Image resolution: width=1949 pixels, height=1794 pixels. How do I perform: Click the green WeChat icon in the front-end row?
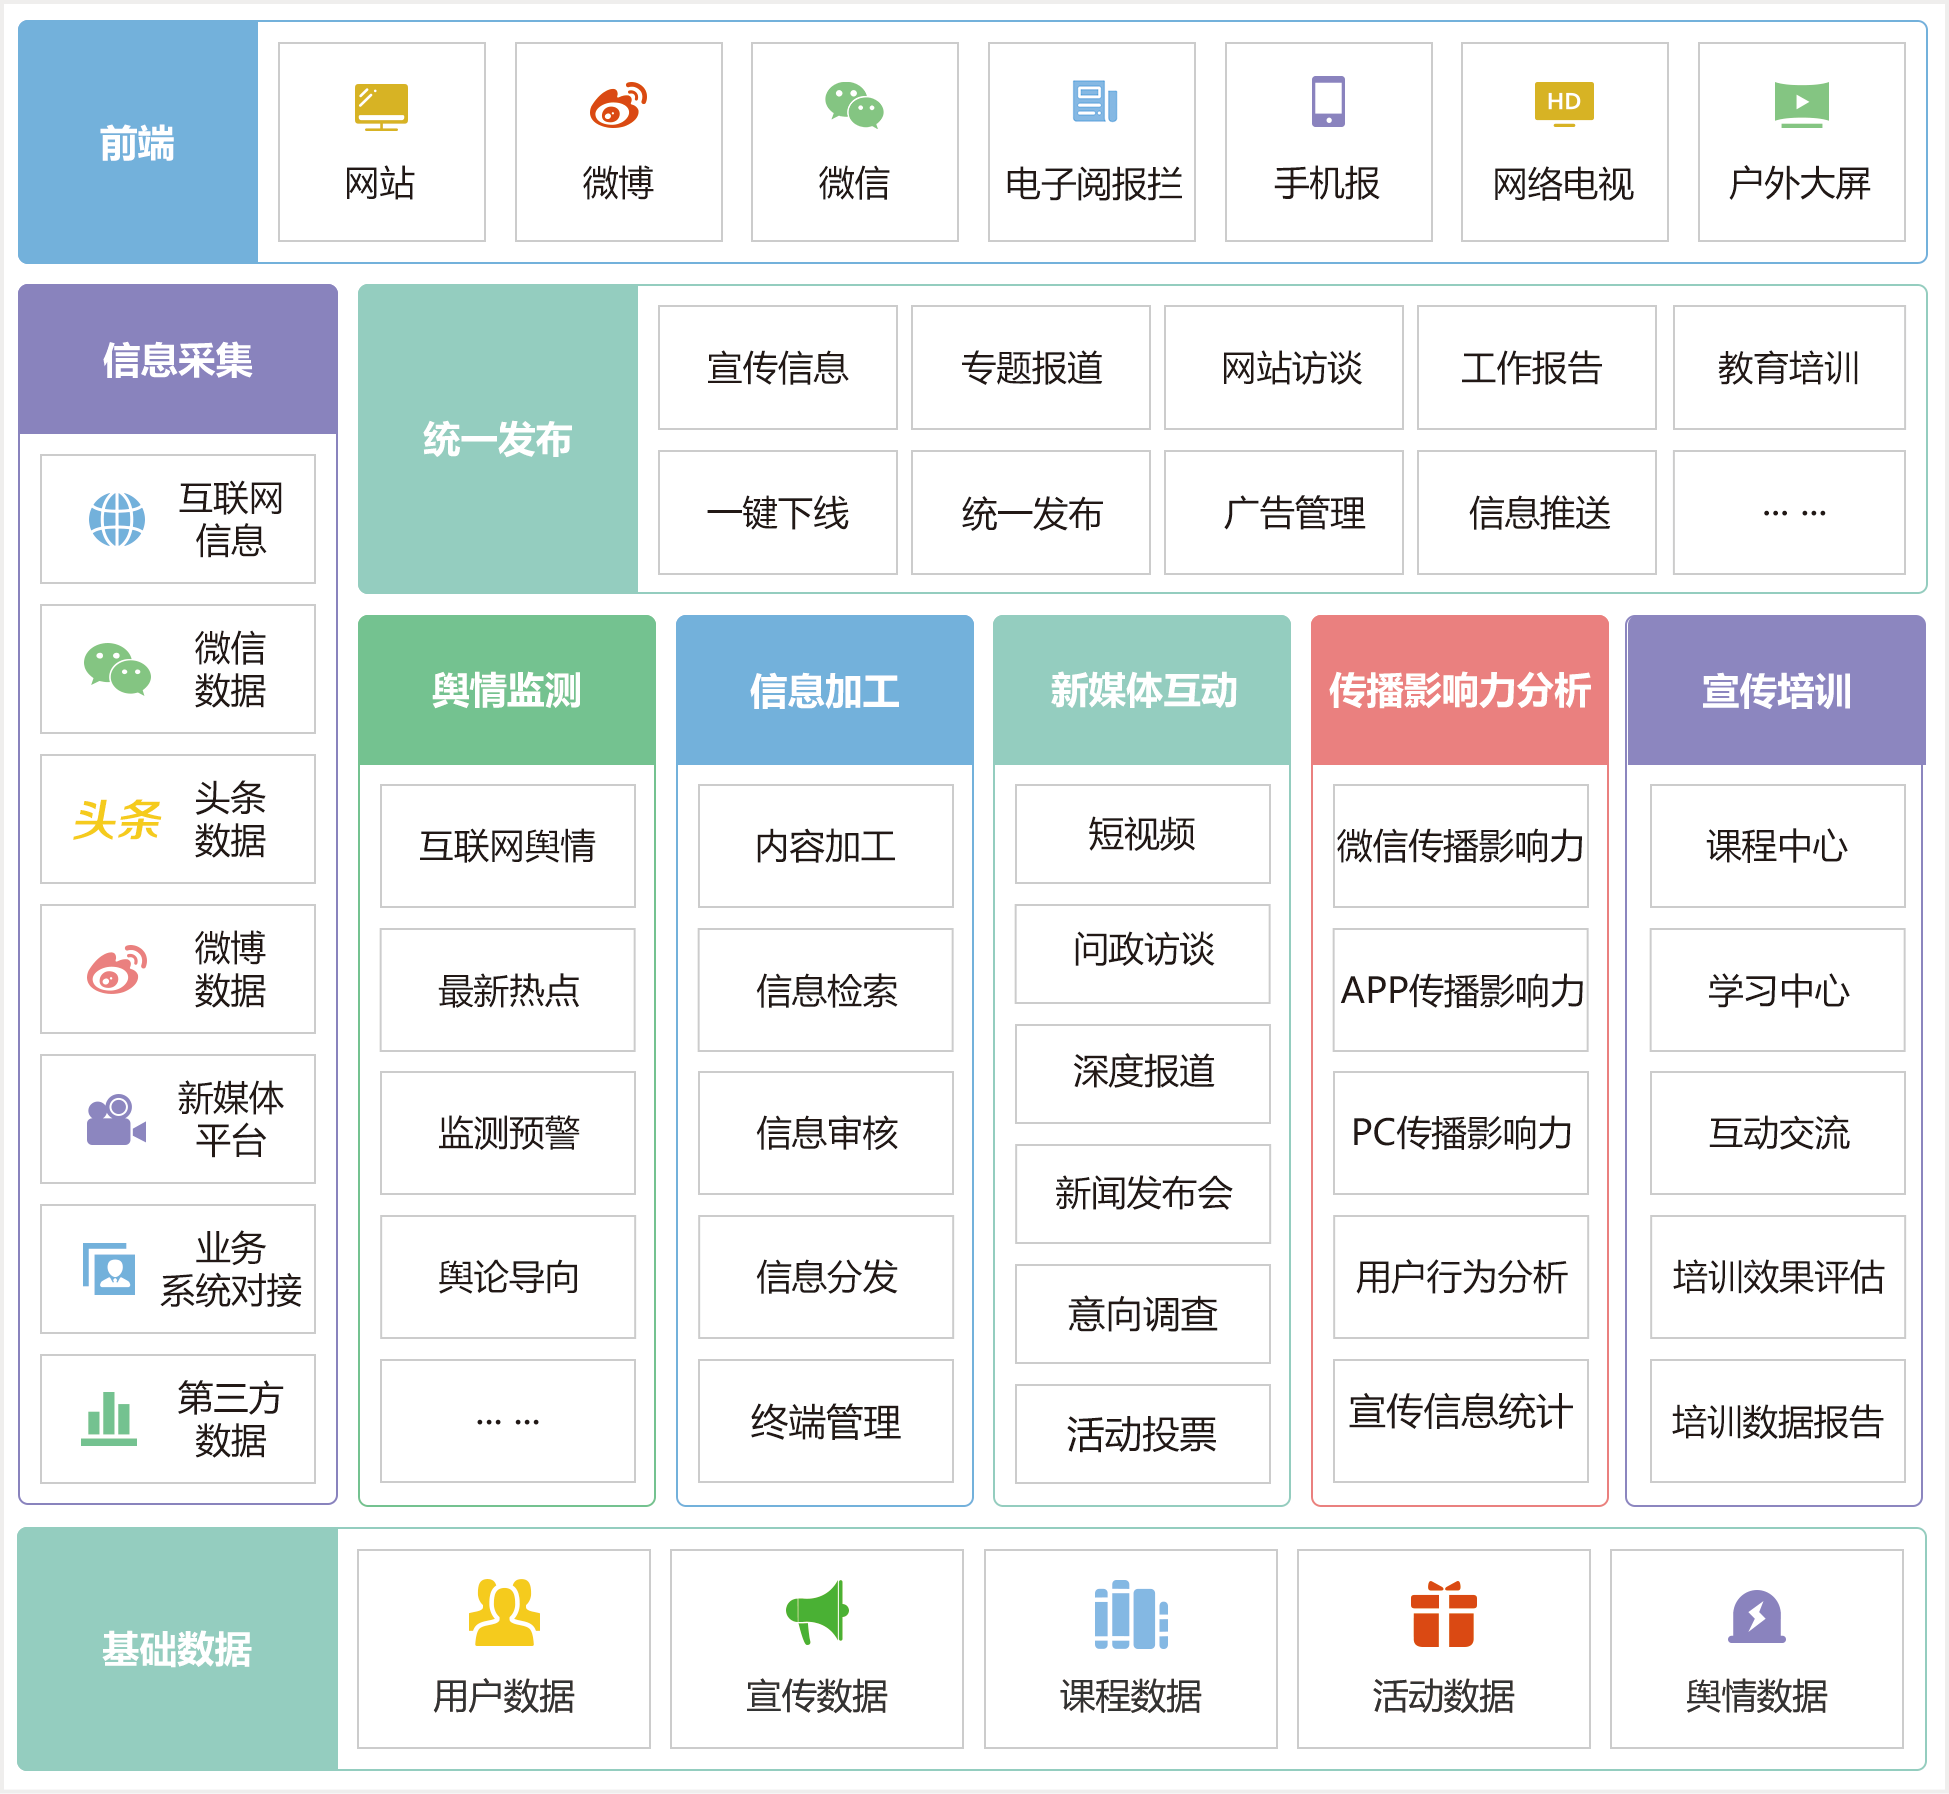(853, 105)
